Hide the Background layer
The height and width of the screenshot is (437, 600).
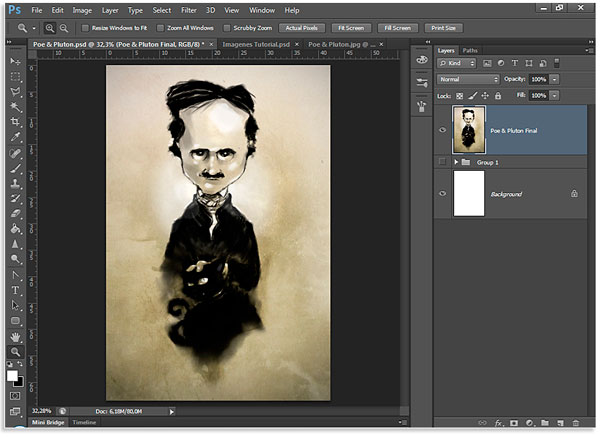[x=443, y=194]
